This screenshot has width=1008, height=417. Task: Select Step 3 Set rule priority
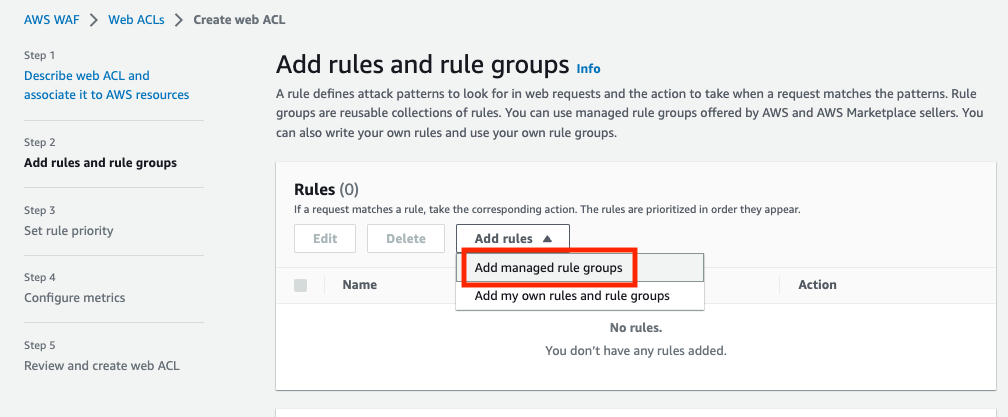pos(69,231)
